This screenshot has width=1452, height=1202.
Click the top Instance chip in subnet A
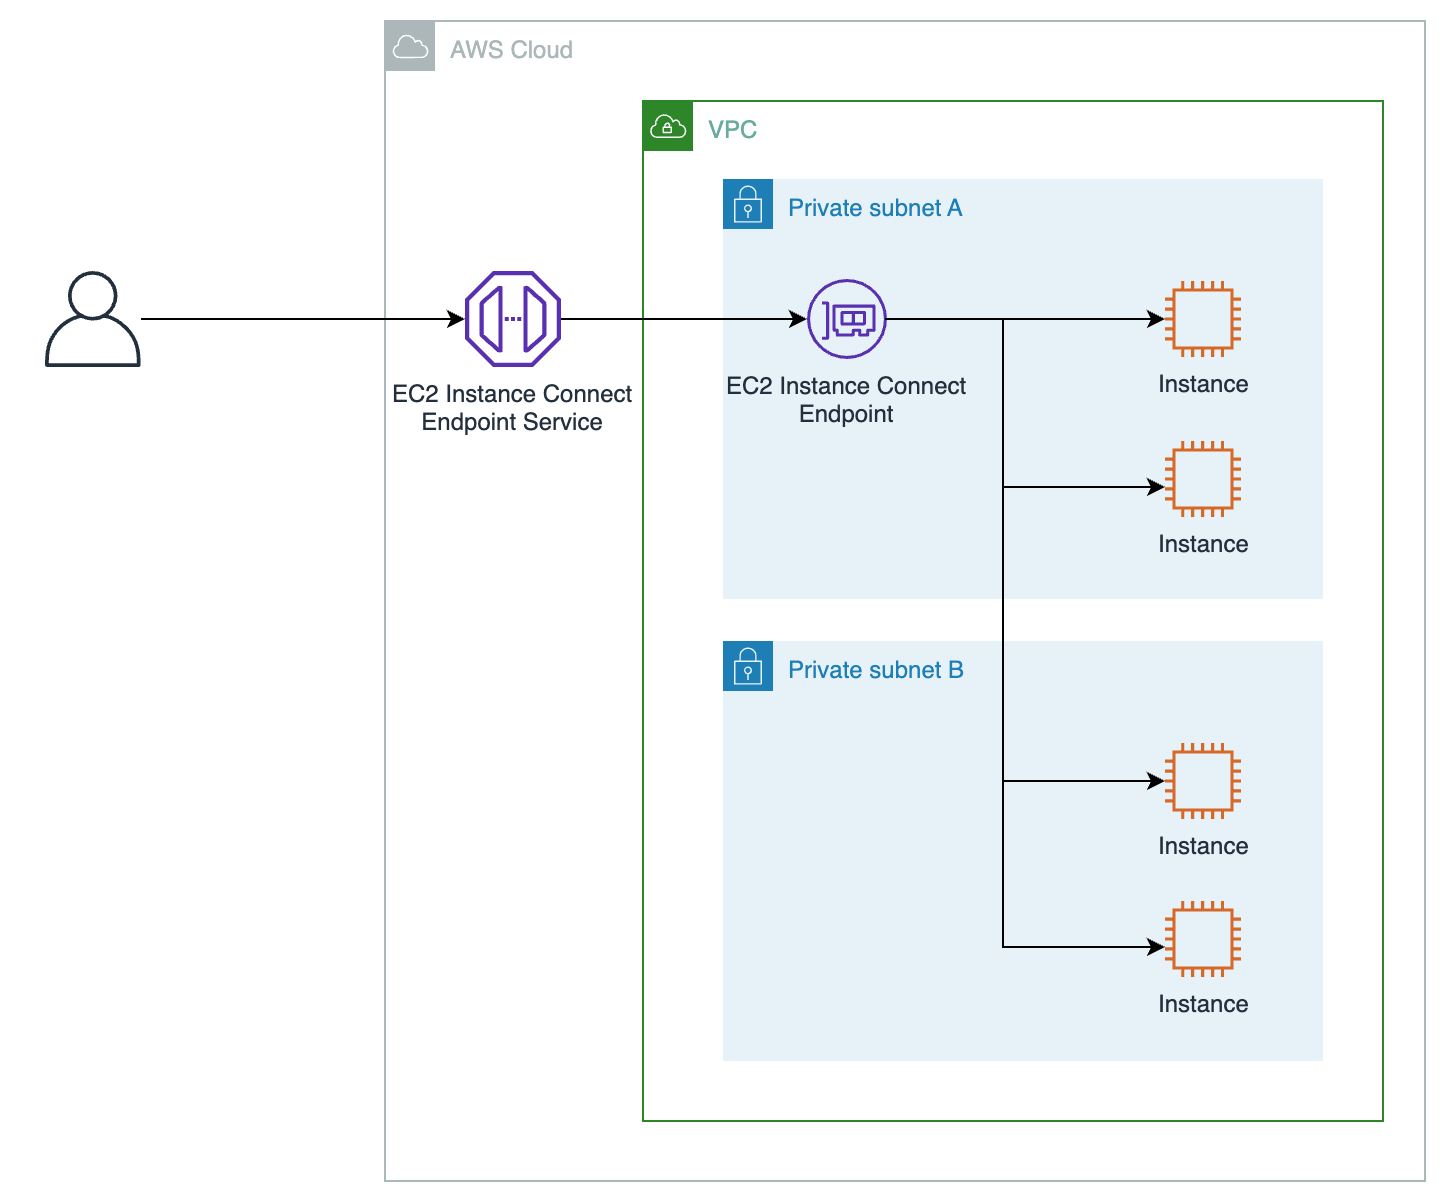pyautogui.click(x=1201, y=320)
